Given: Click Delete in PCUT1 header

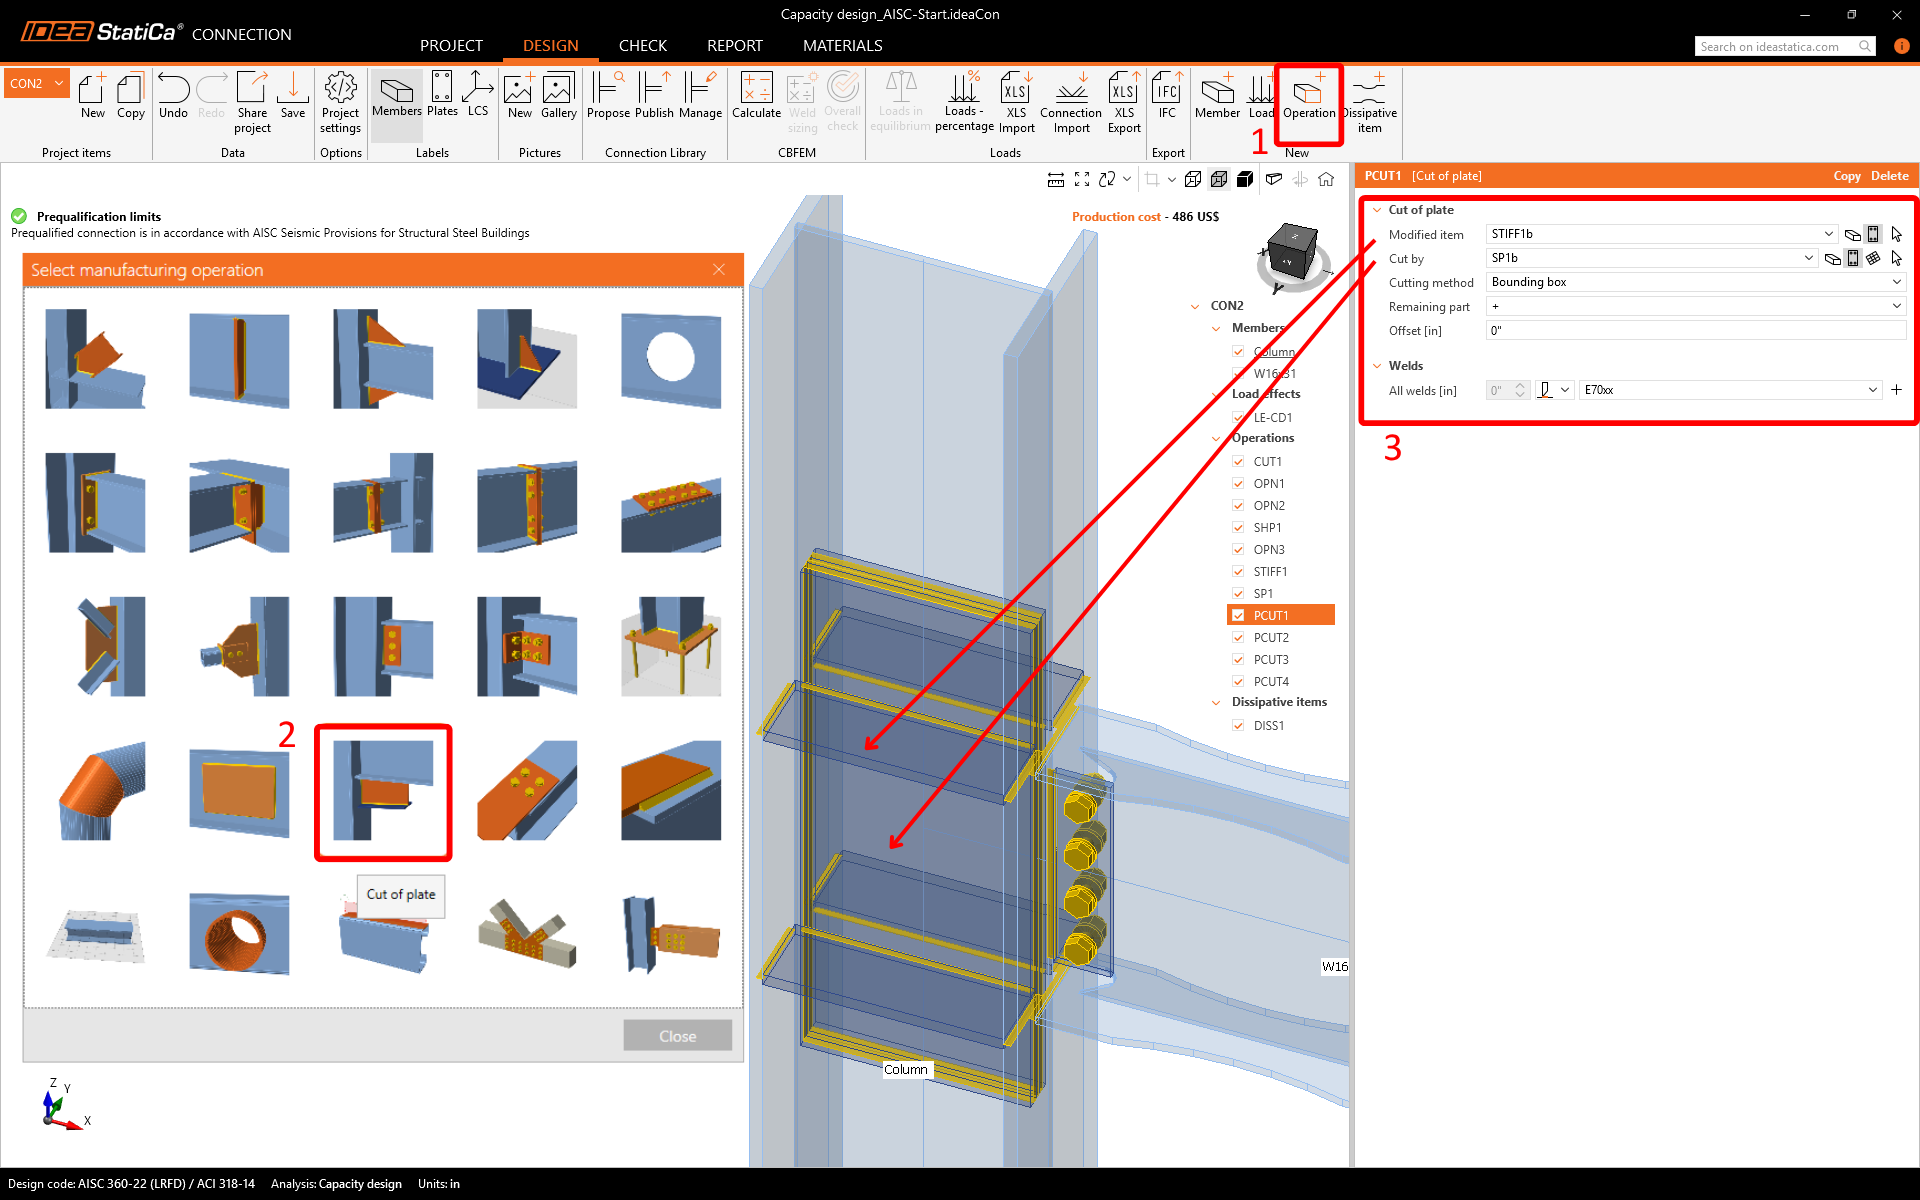Looking at the screenshot, I should point(1890,176).
